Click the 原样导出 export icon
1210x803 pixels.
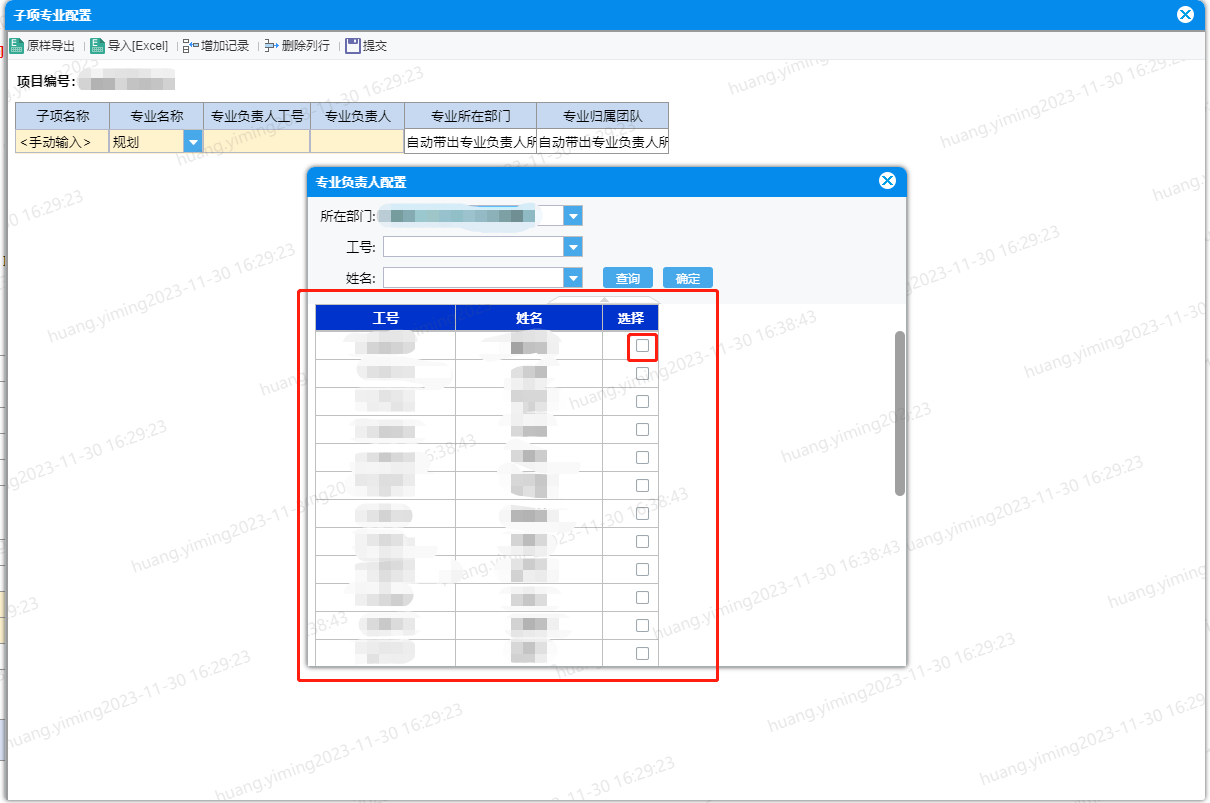(x=16, y=46)
